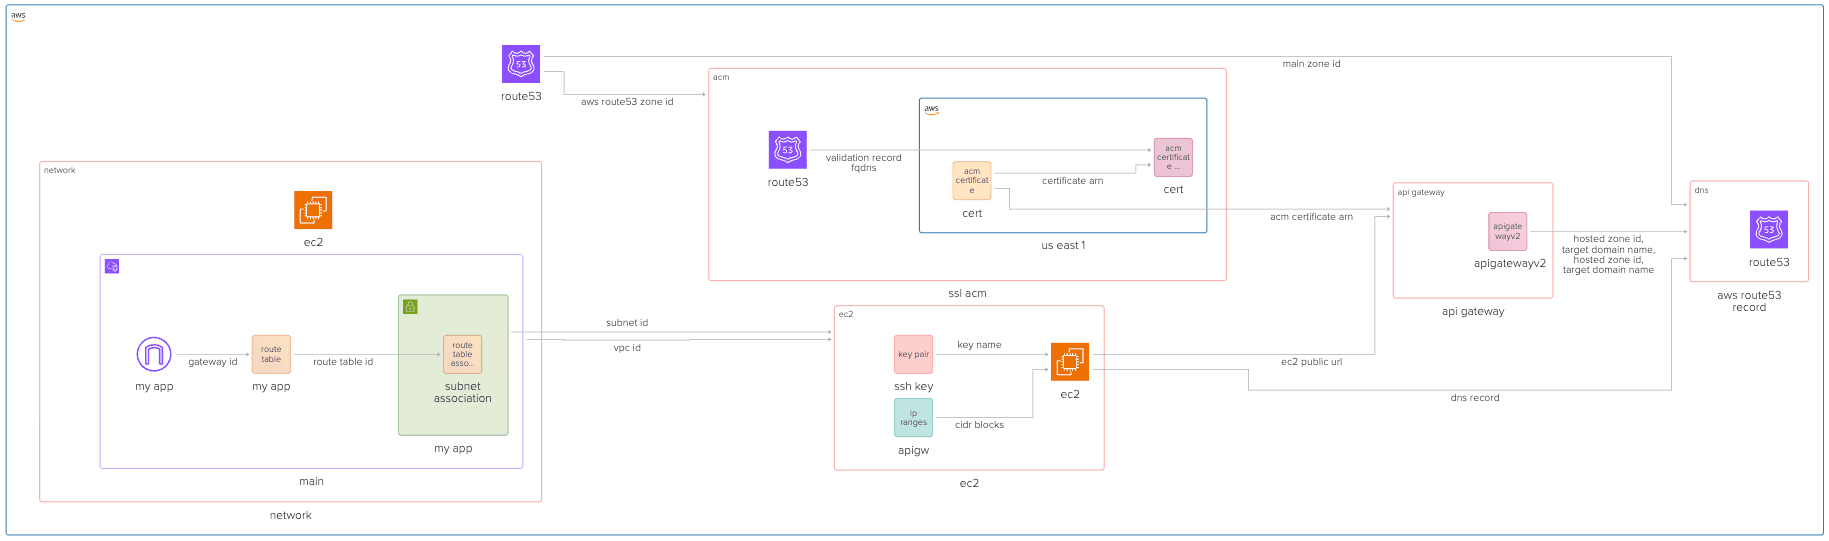Click the aws logo in the top-left corner

click(x=18, y=17)
